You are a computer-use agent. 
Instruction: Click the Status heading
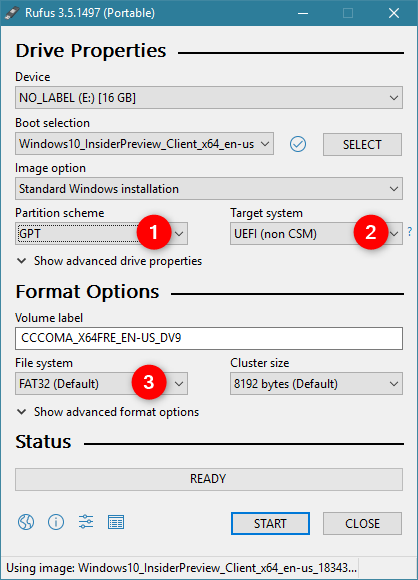tap(43, 442)
